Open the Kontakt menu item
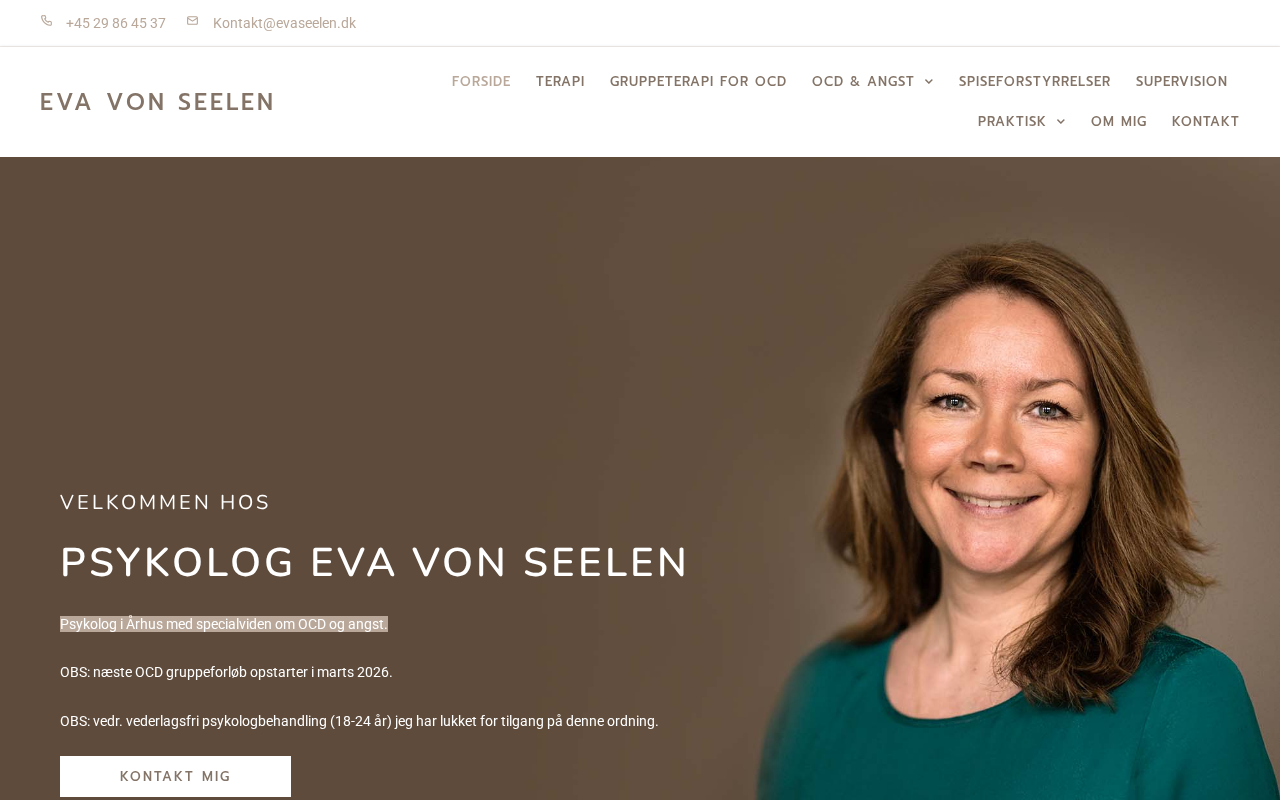This screenshot has height=800, width=1280. (1206, 122)
